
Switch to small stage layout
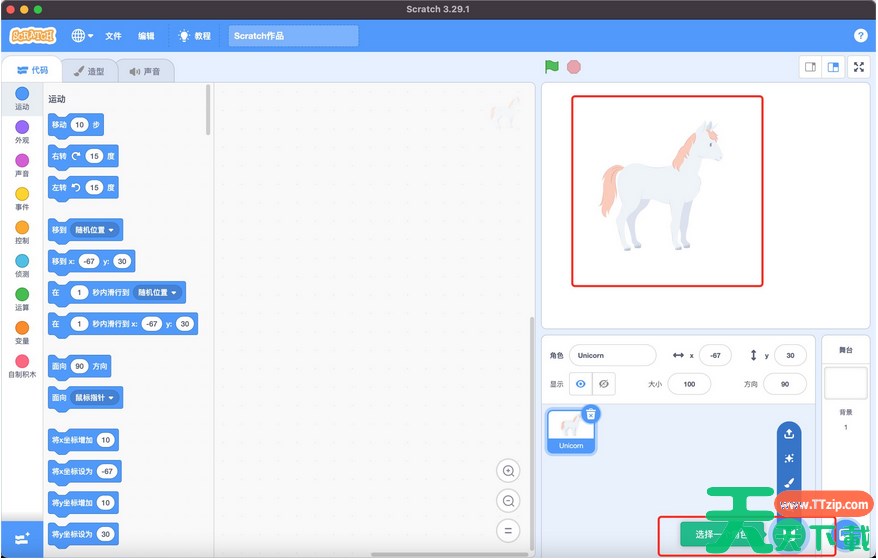tap(811, 67)
